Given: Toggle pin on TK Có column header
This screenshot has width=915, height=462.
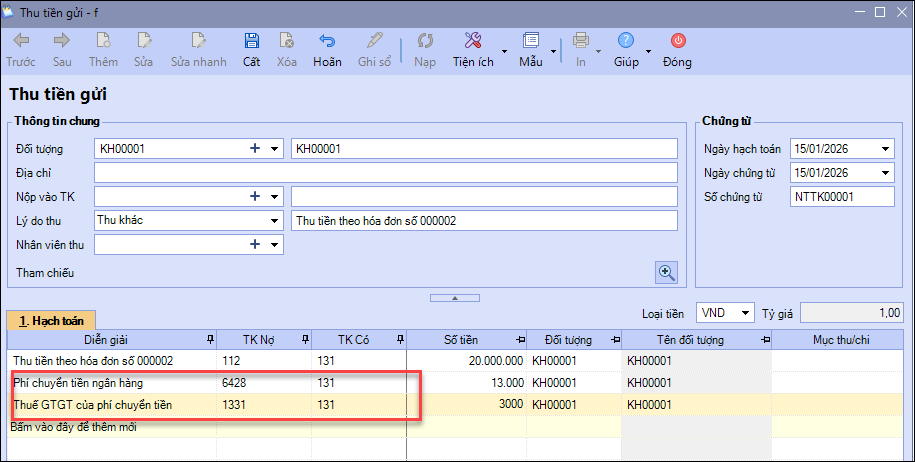Looking at the screenshot, I should [x=399, y=337].
